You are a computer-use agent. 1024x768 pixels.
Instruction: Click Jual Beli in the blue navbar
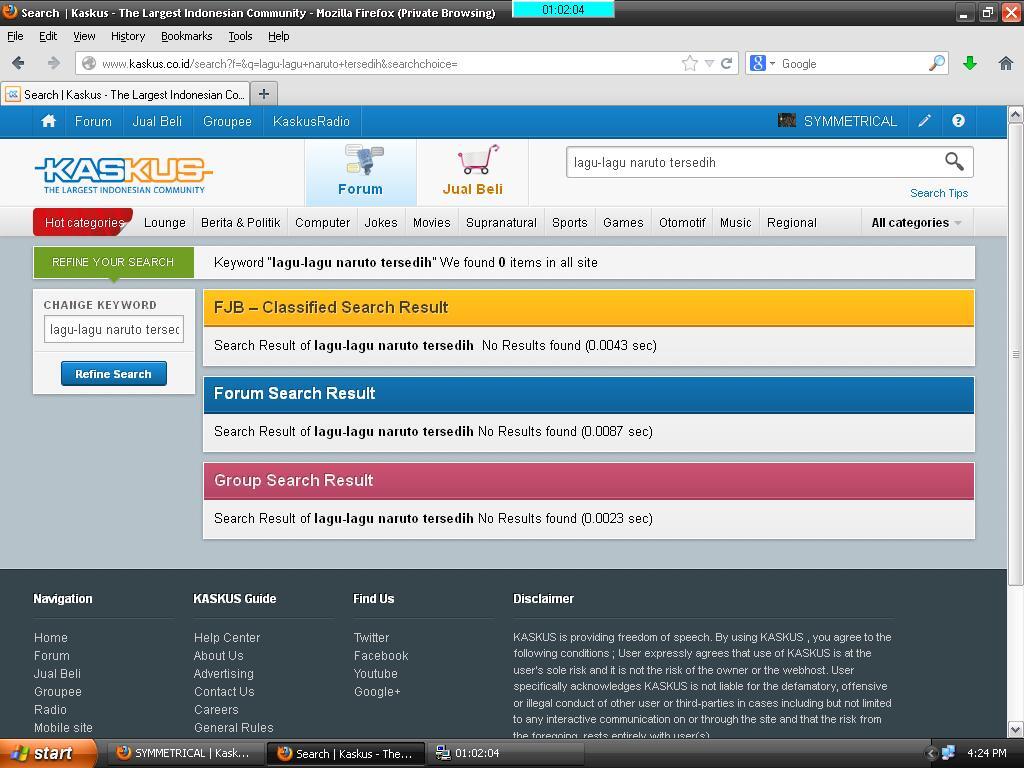tap(157, 121)
